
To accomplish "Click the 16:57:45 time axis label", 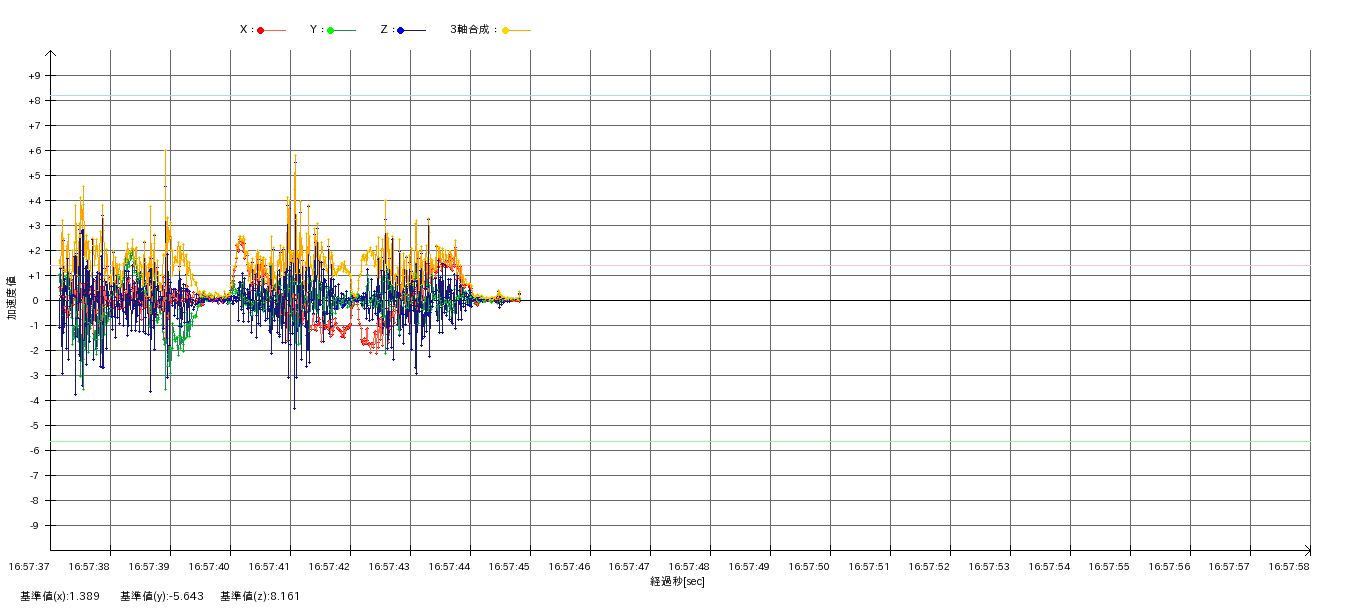I will [509, 566].
